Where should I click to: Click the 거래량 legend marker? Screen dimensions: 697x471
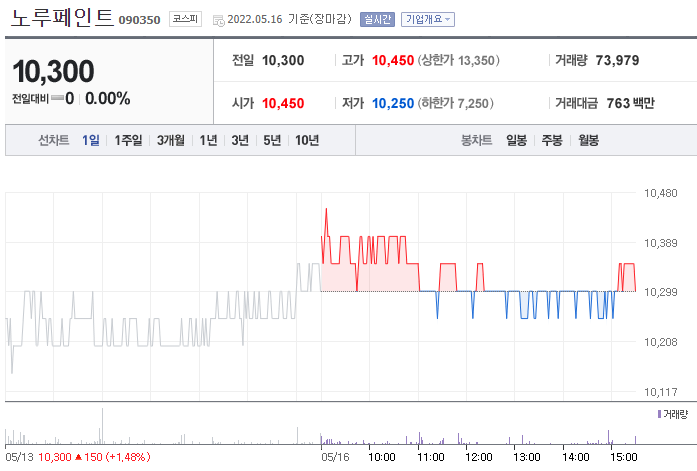[x=659, y=414]
